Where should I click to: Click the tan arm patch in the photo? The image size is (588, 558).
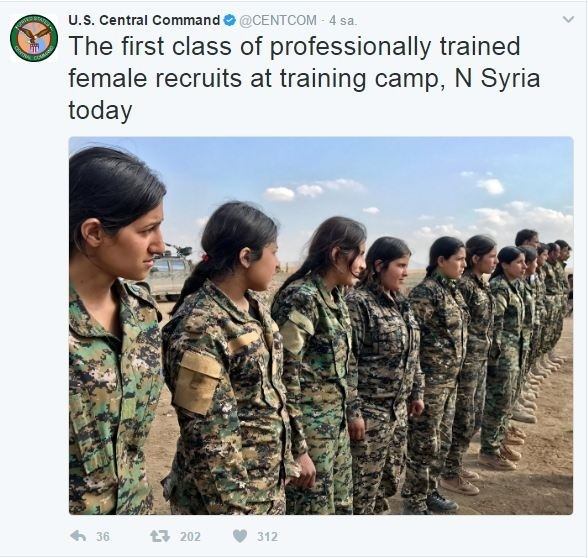pos(196,382)
